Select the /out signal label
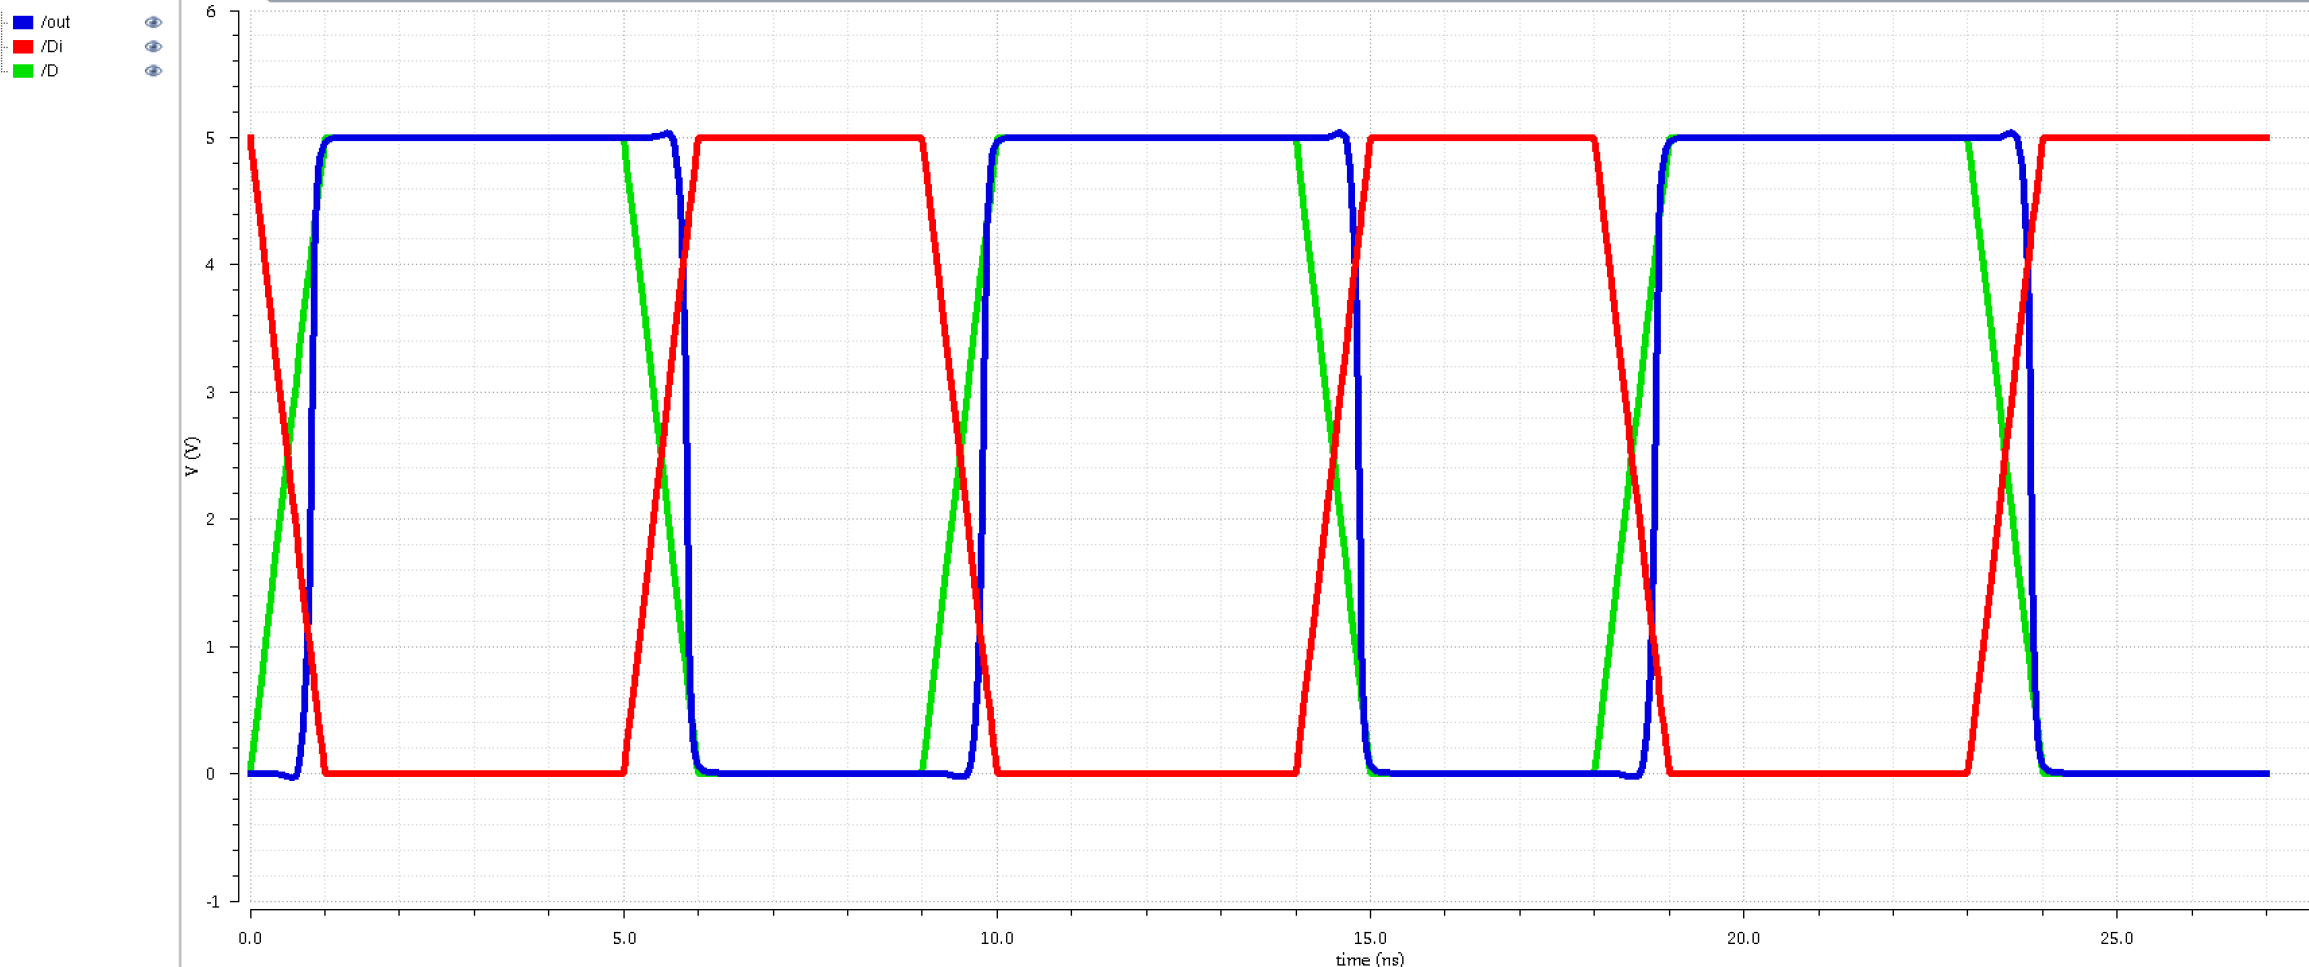 click(58, 20)
